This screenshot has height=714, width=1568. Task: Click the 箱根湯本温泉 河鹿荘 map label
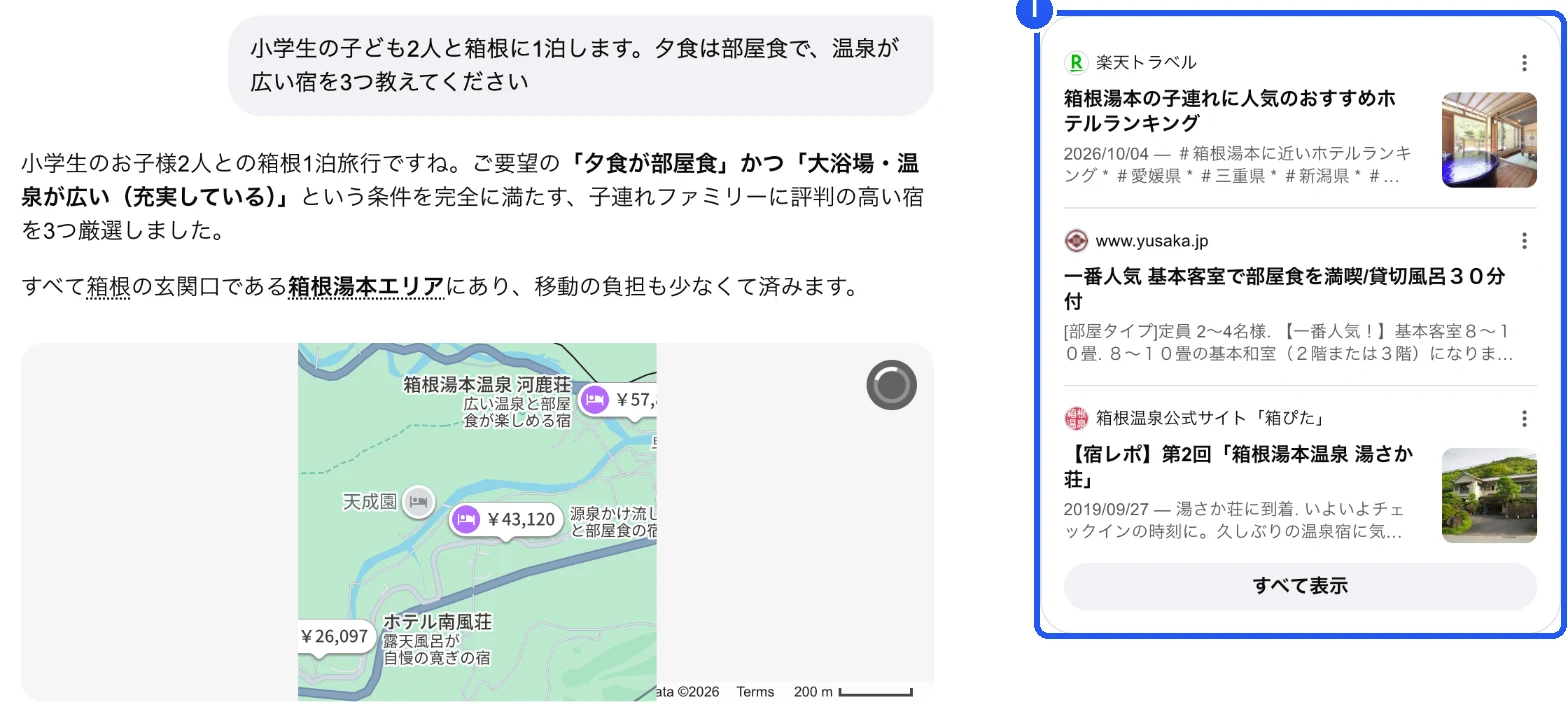[487, 384]
